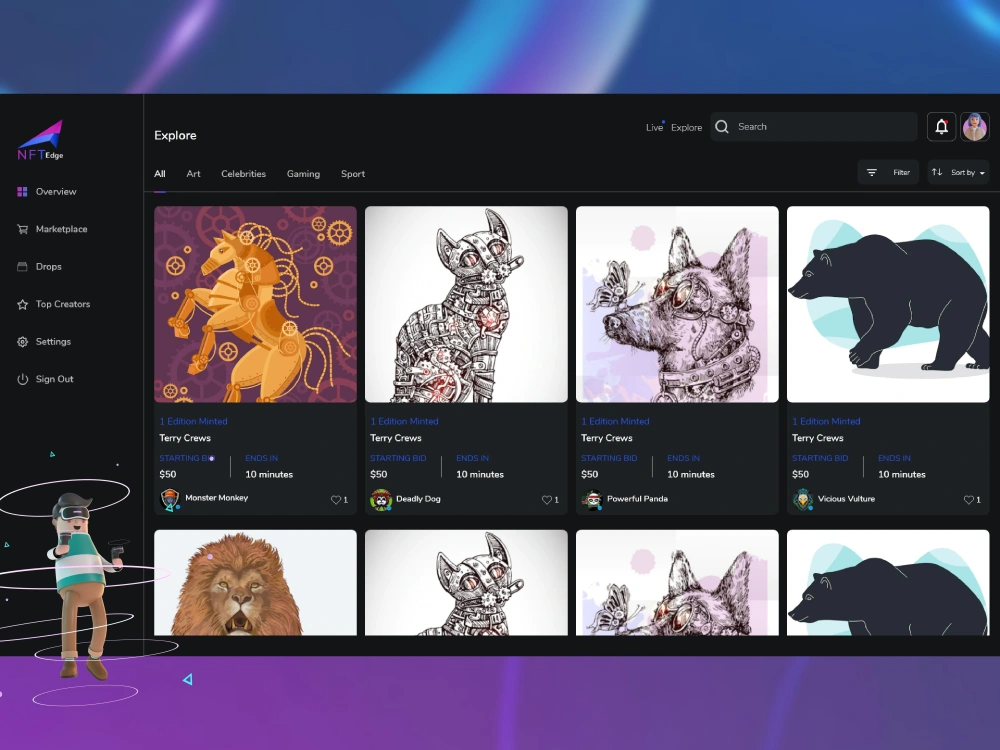Open the steampunk cat artwork in first row
The height and width of the screenshot is (750, 1000).
466,304
